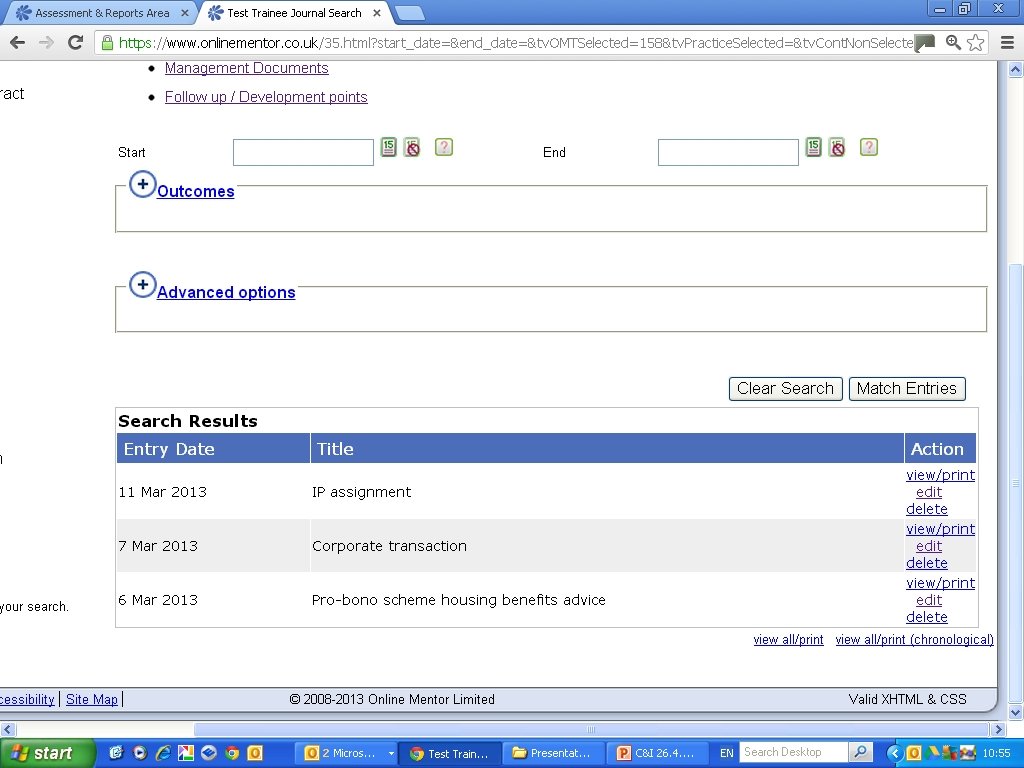Click the Entry Date column header

pyautogui.click(x=213, y=449)
